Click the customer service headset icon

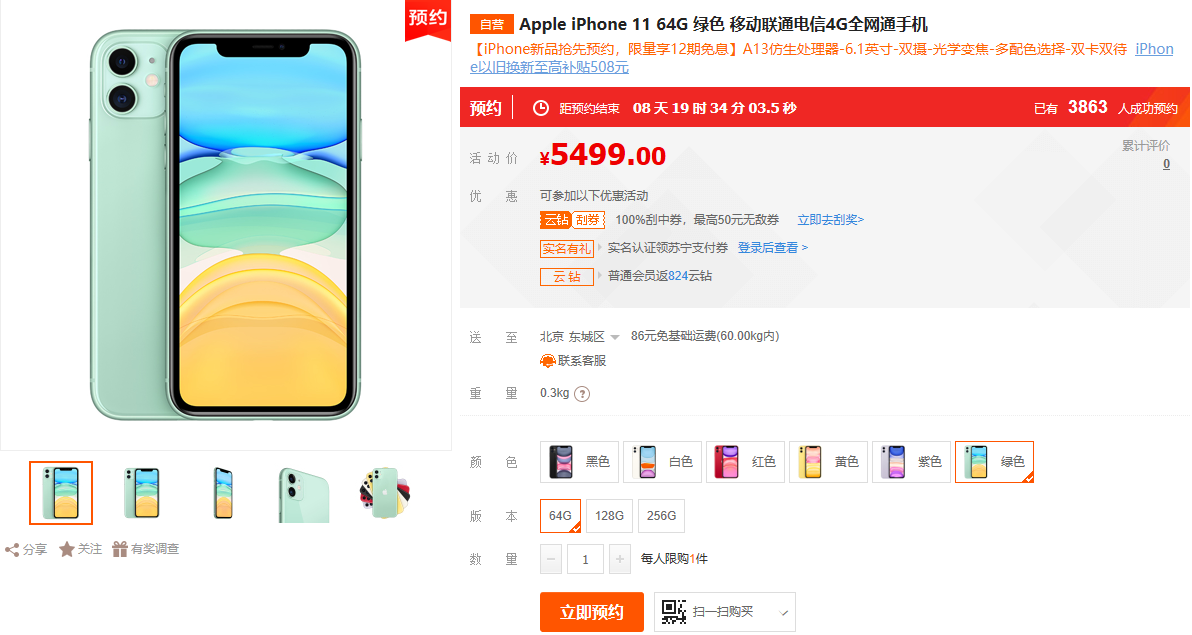pos(547,360)
